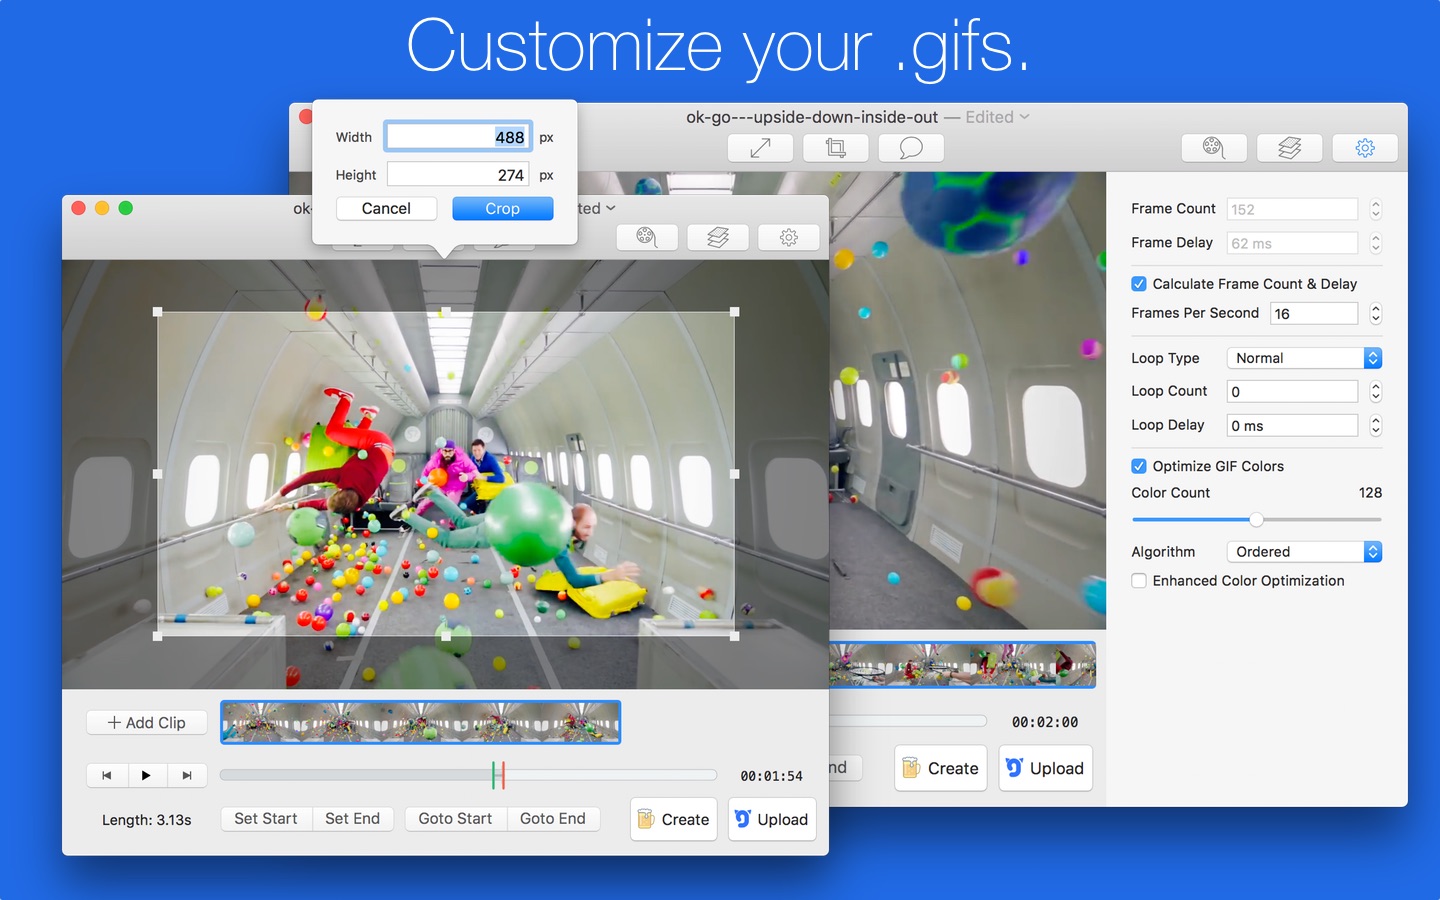The image size is (1440, 900).
Task: Open the Edited title dropdown chevron
Action: 1024,117
